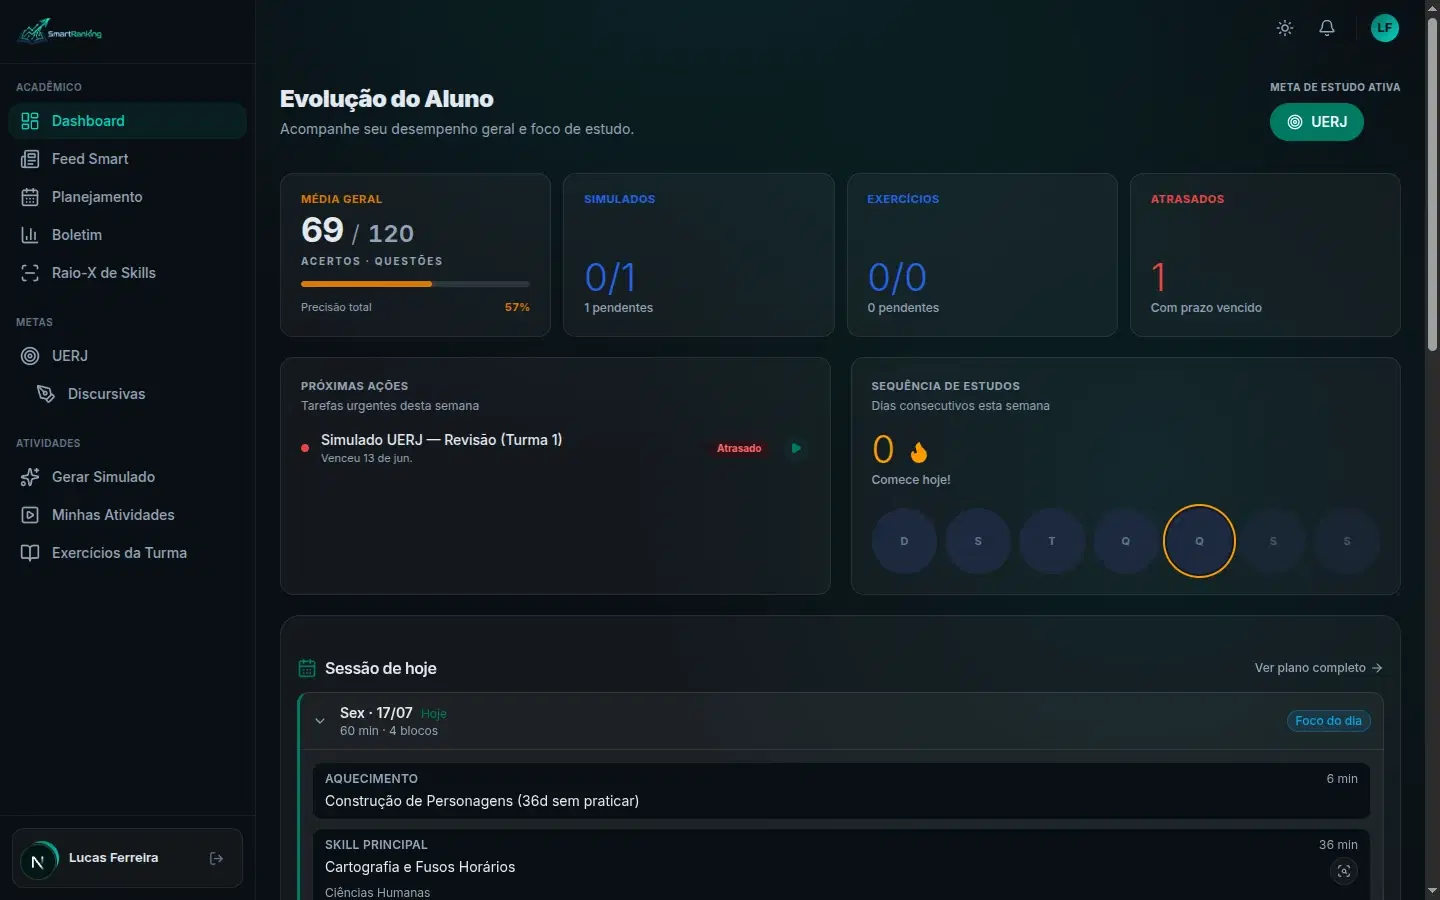The height and width of the screenshot is (900, 1440).
Task: Open Ver plano completo link
Action: point(1318,668)
